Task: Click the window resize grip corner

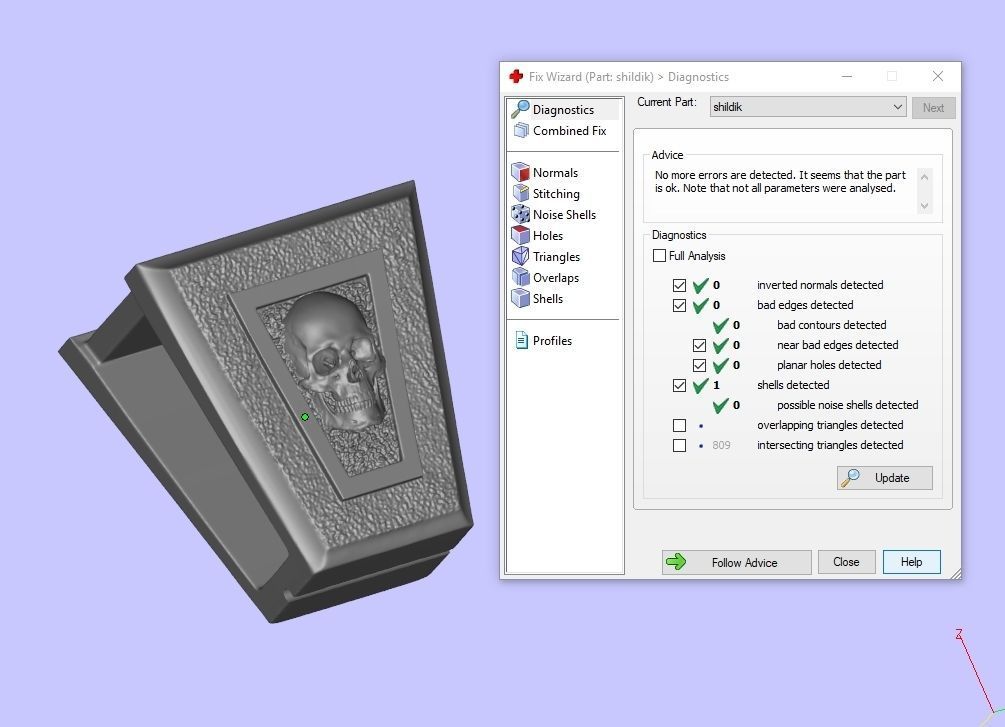Action: point(956,574)
